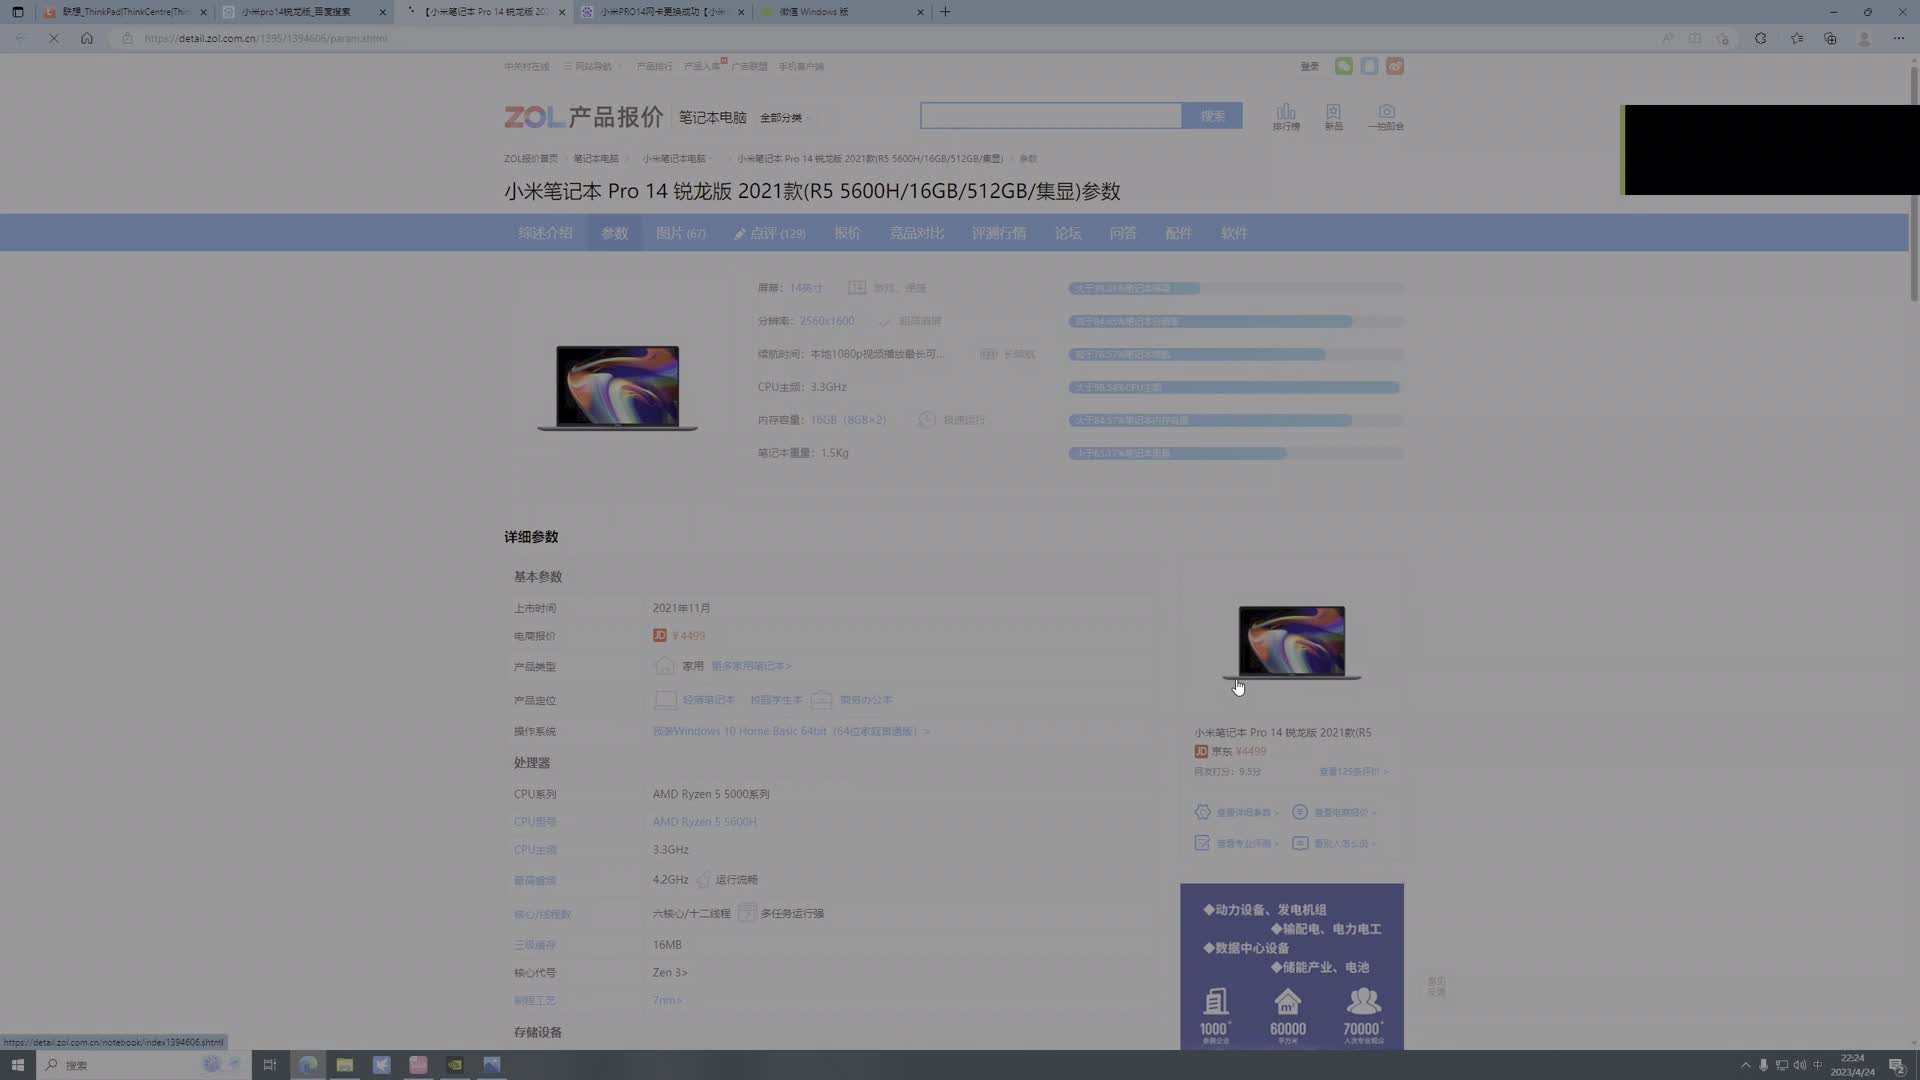Click the orange Weibo icon in page header

(x=1395, y=66)
